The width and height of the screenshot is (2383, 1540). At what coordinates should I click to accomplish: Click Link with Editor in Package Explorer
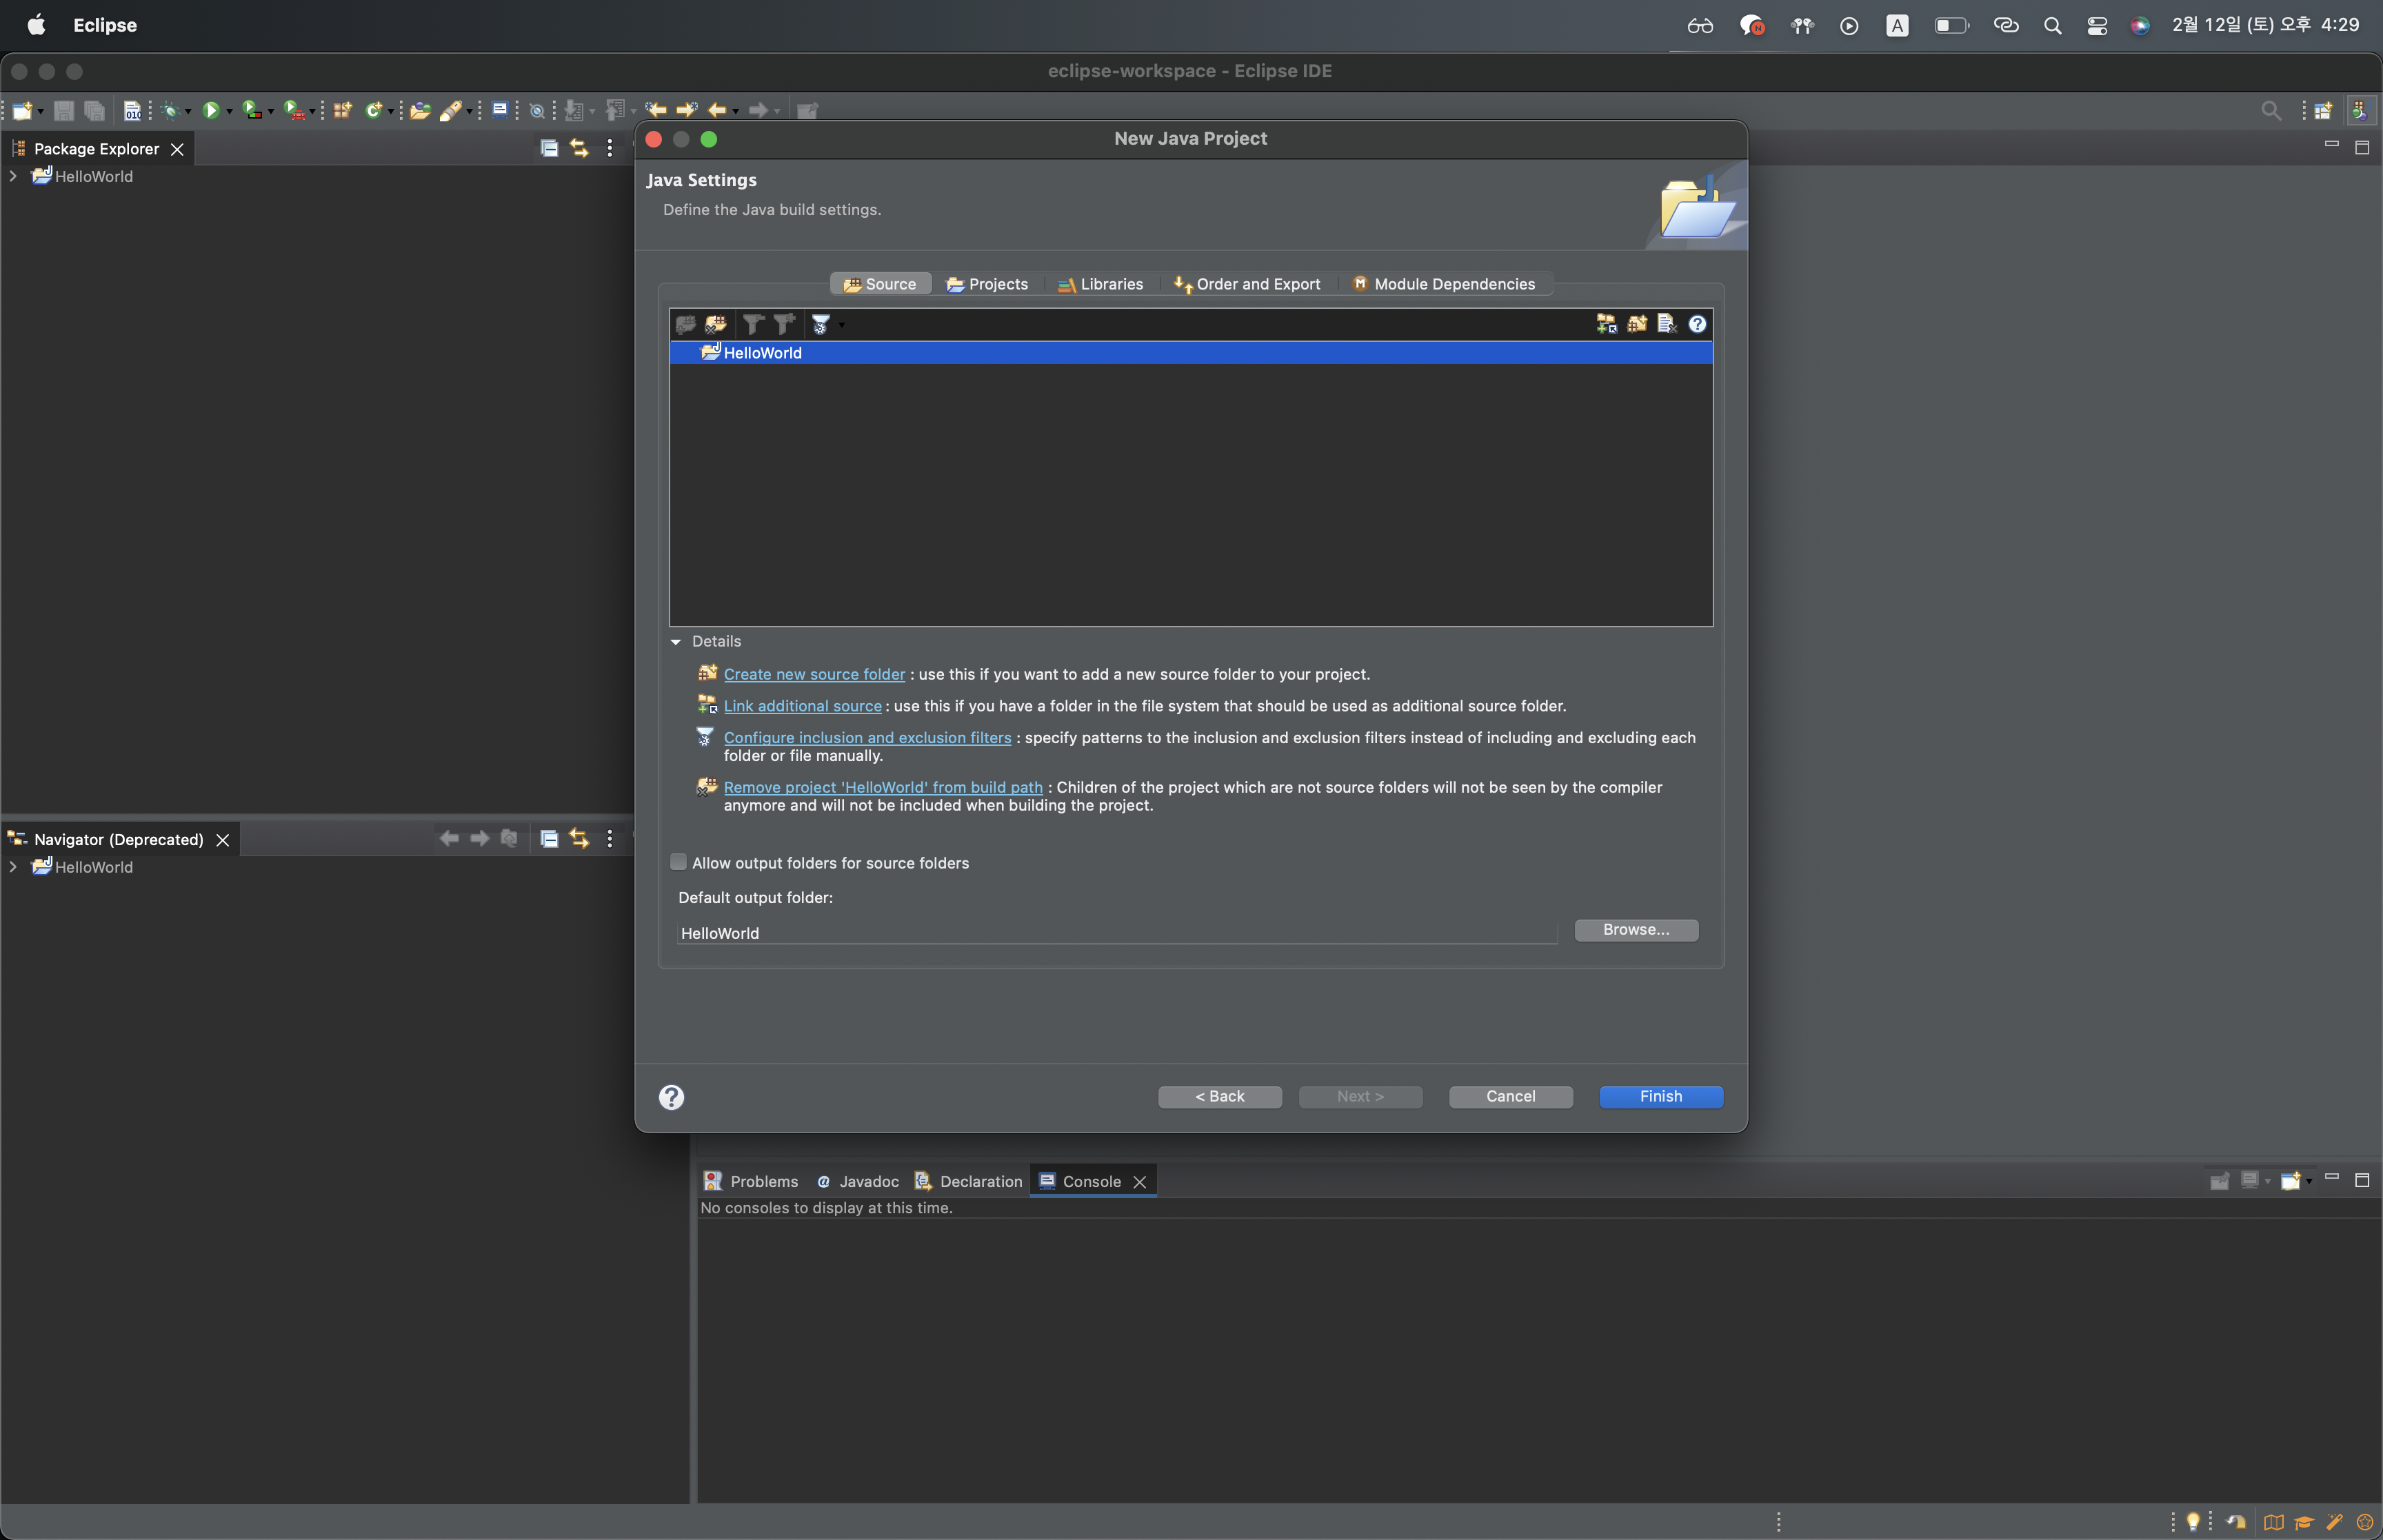tap(579, 148)
